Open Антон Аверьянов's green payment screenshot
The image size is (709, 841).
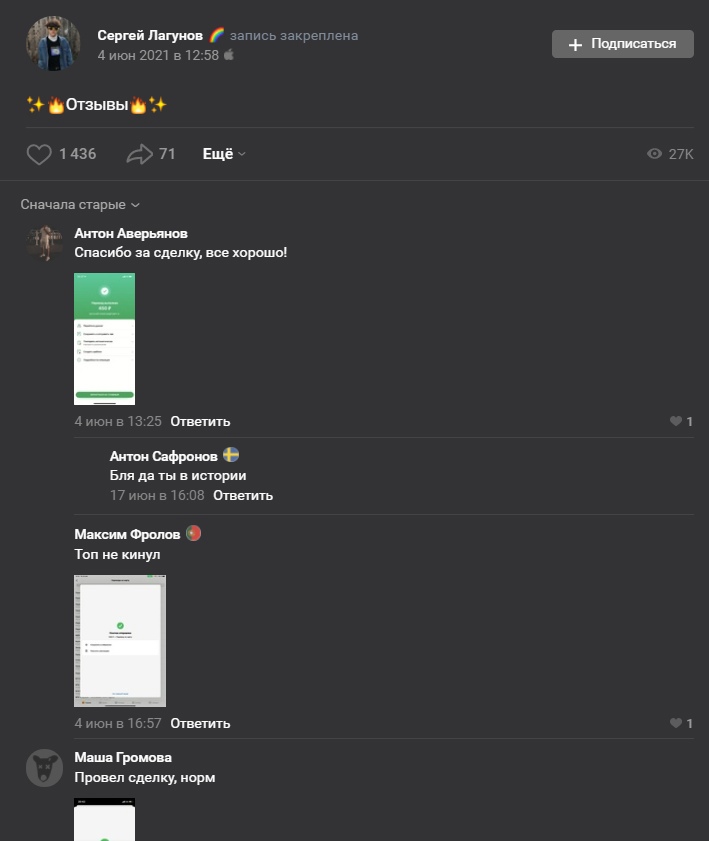[105, 339]
